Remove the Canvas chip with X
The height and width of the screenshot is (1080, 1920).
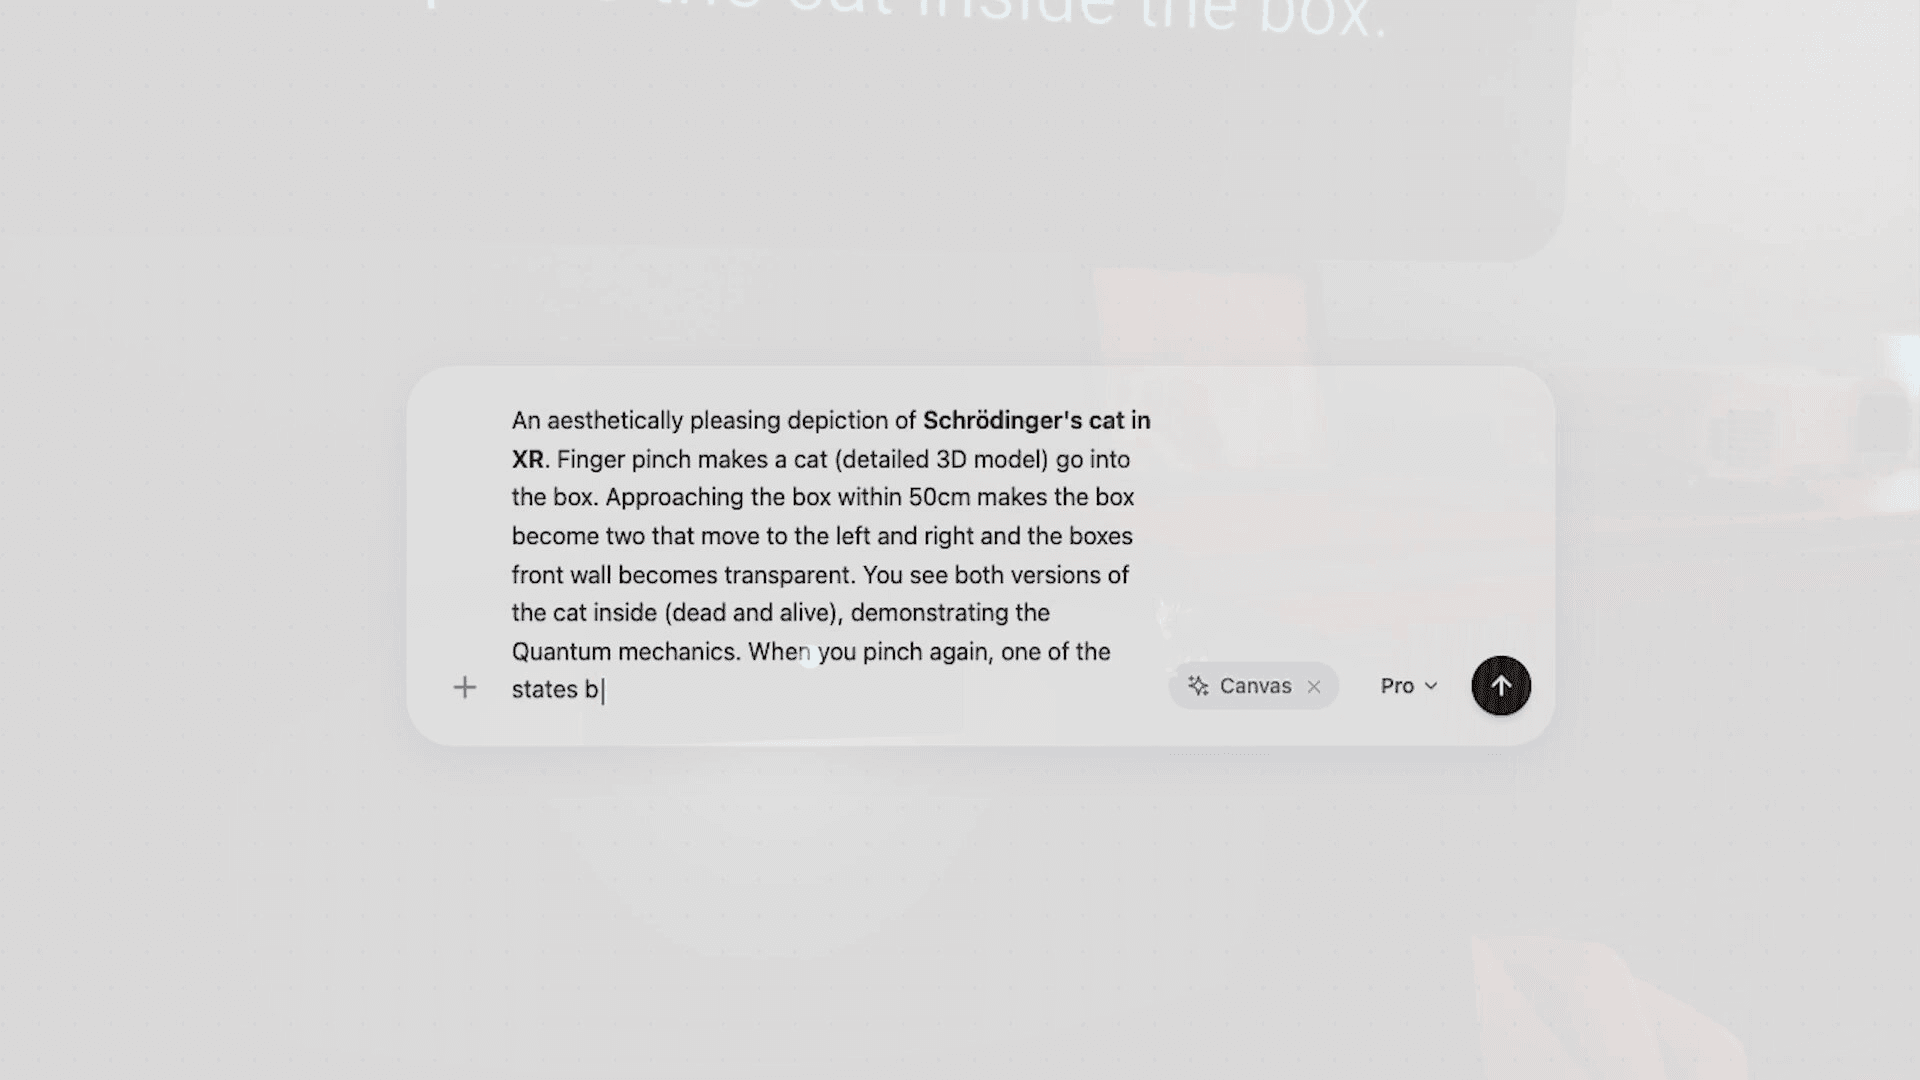click(x=1314, y=686)
